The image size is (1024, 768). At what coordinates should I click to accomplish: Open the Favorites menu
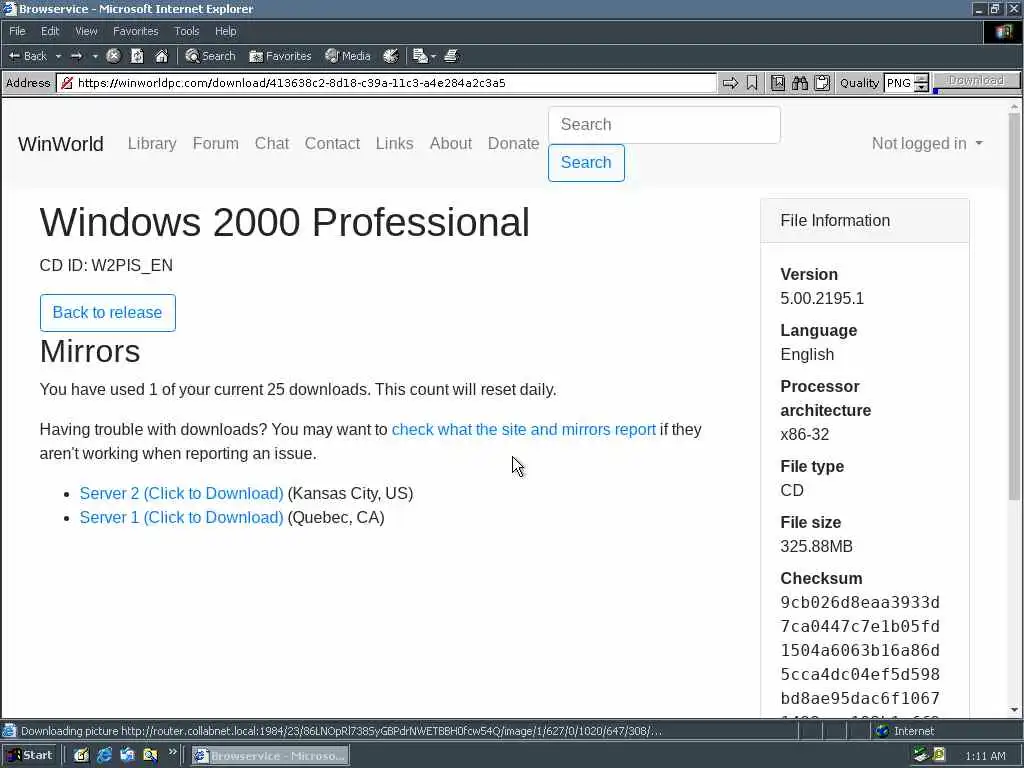point(135,31)
